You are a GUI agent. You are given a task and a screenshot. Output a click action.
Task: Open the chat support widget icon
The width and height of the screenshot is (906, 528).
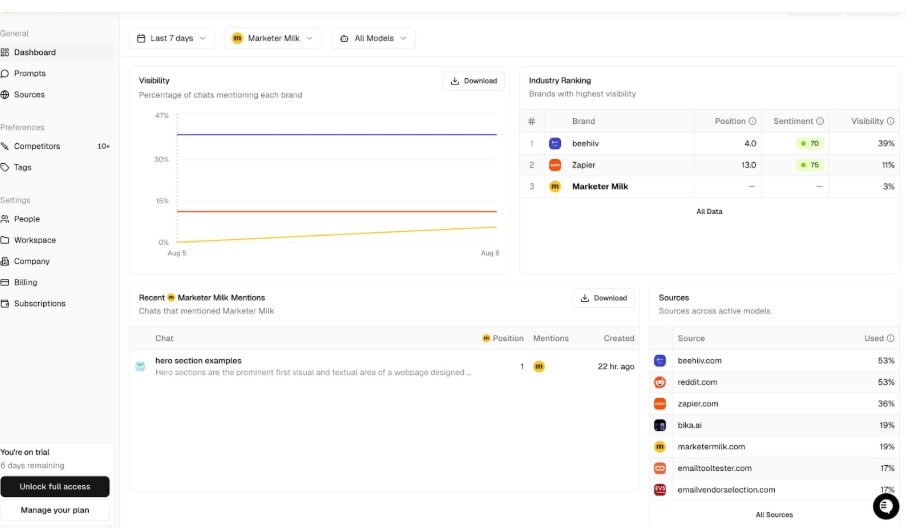(x=885, y=507)
